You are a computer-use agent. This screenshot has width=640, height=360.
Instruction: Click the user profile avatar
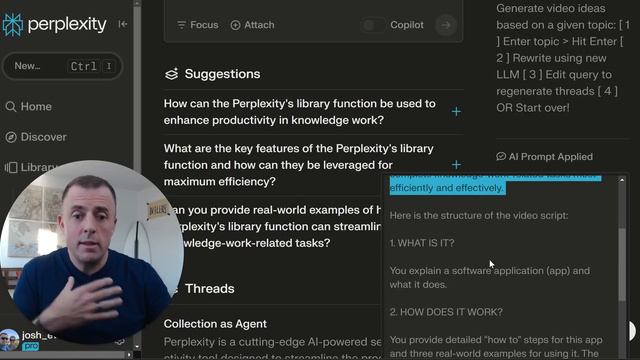pos(9,340)
